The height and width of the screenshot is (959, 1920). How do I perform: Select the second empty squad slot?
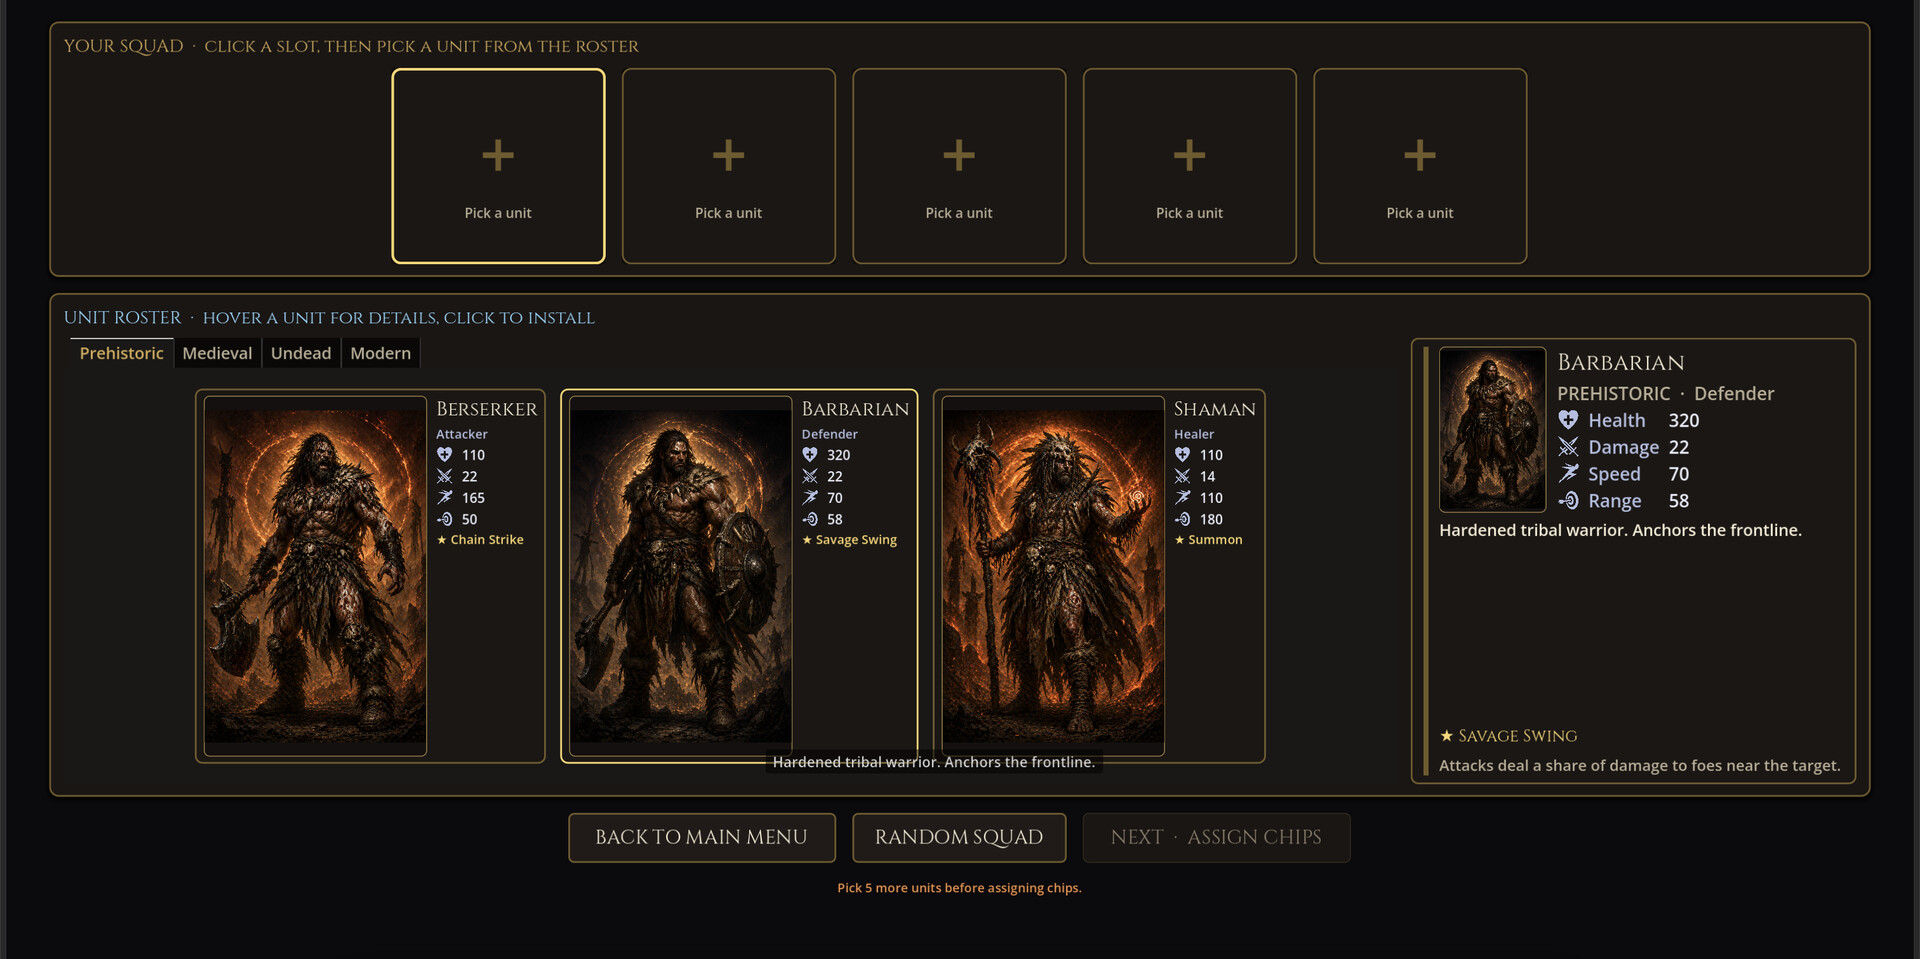[x=729, y=166]
